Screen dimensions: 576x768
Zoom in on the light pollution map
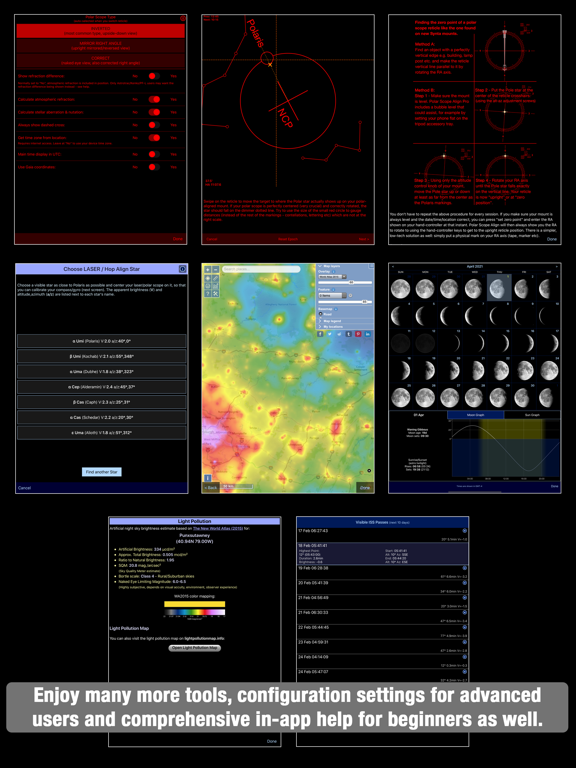point(208,269)
